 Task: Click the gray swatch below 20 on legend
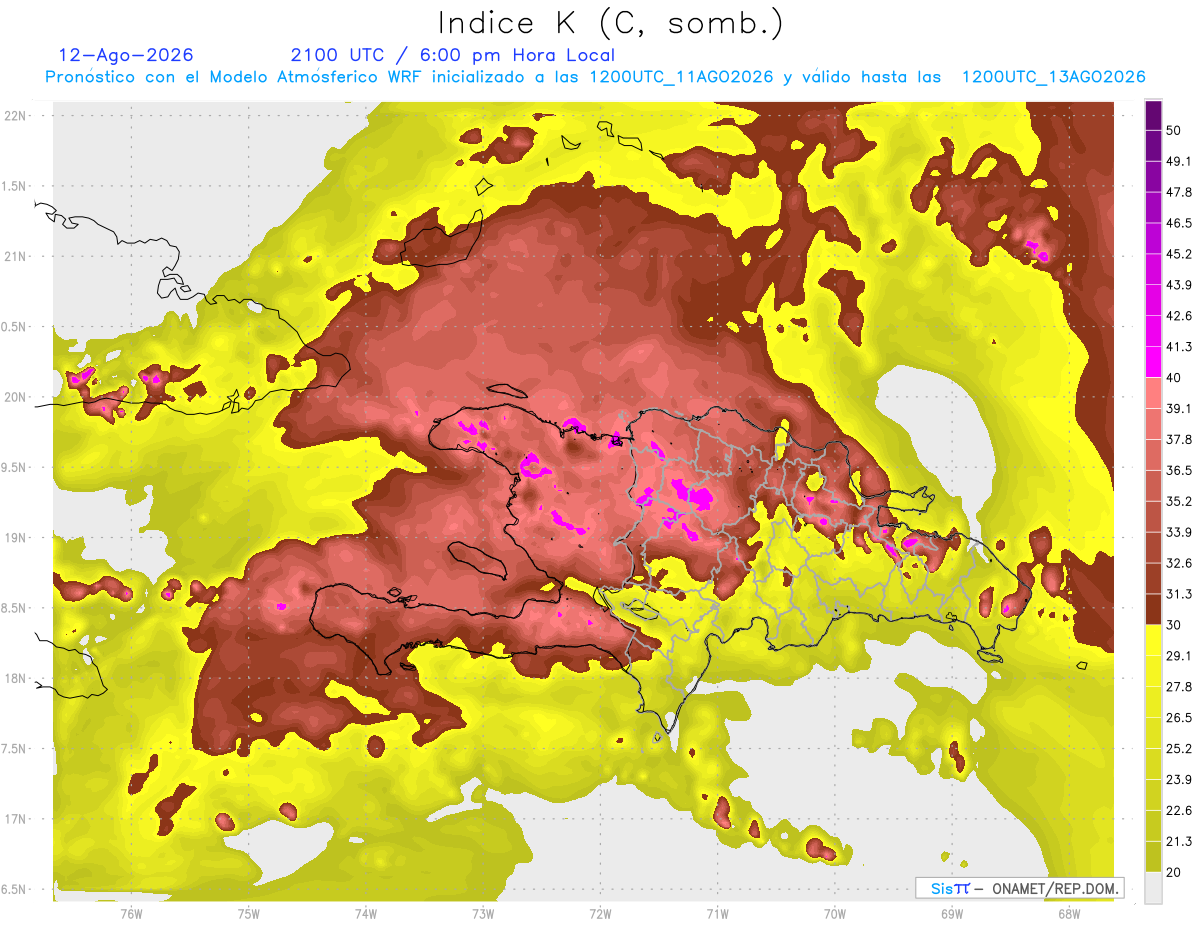(x=1153, y=887)
